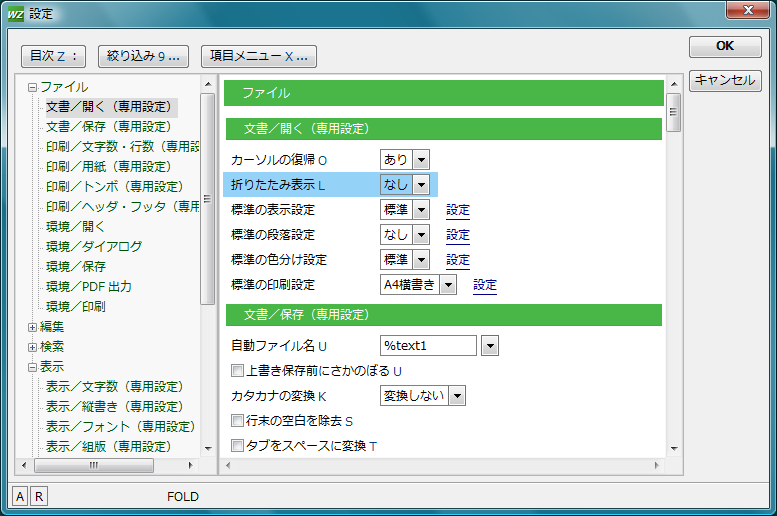
Task: Select 文書/開く(専用設定) tree item
Action: tap(109, 107)
